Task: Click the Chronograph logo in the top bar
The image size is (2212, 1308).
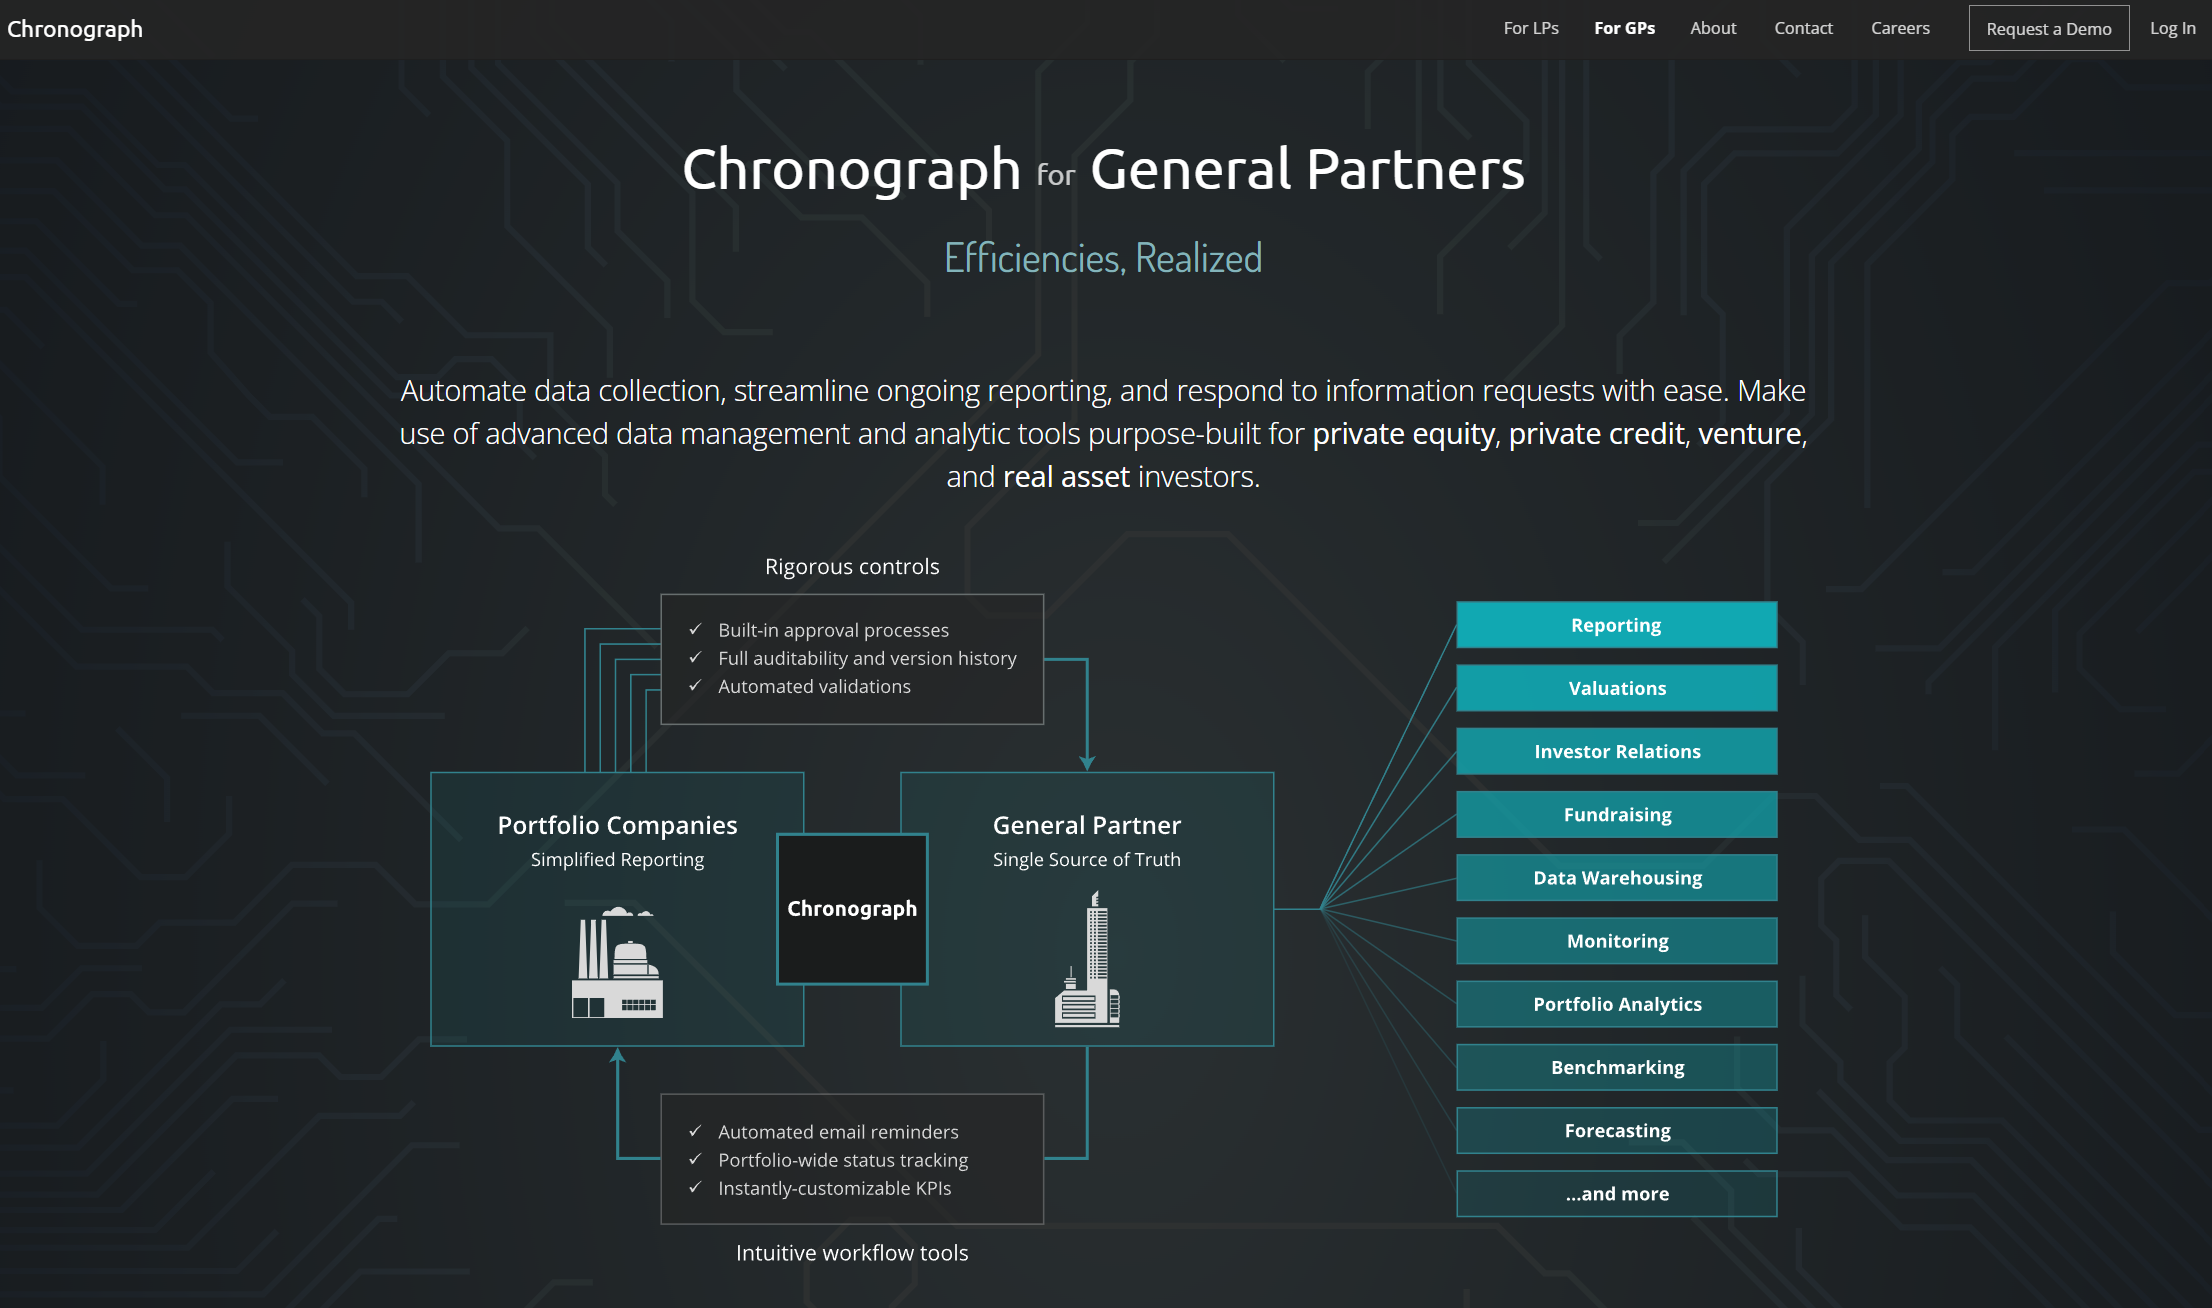Action: point(75,29)
